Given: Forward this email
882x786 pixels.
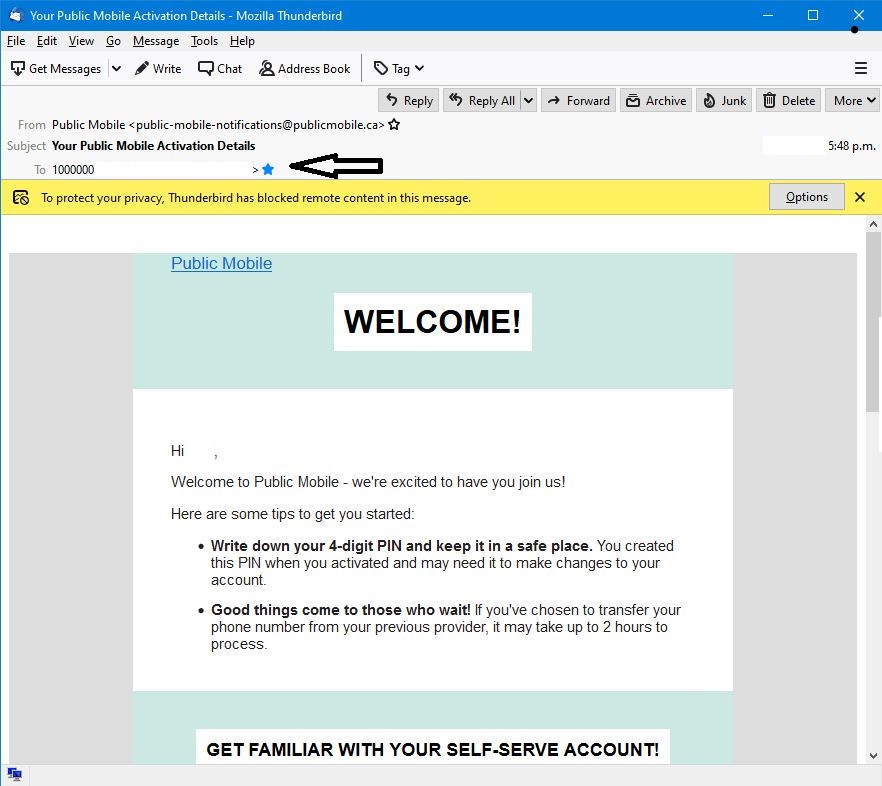Looking at the screenshot, I should pos(578,100).
